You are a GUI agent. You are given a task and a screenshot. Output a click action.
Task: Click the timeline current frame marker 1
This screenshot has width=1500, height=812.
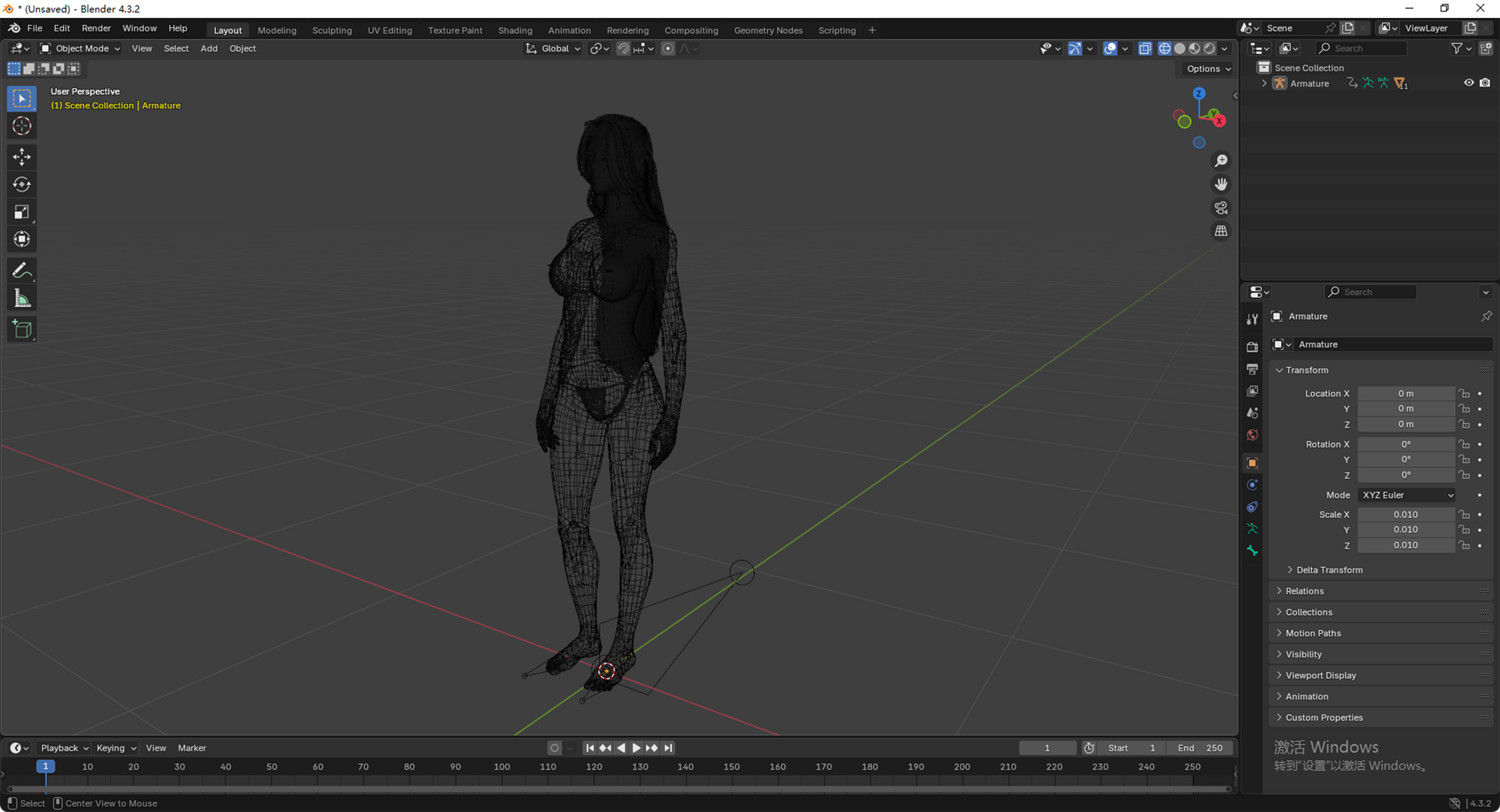(45, 767)
